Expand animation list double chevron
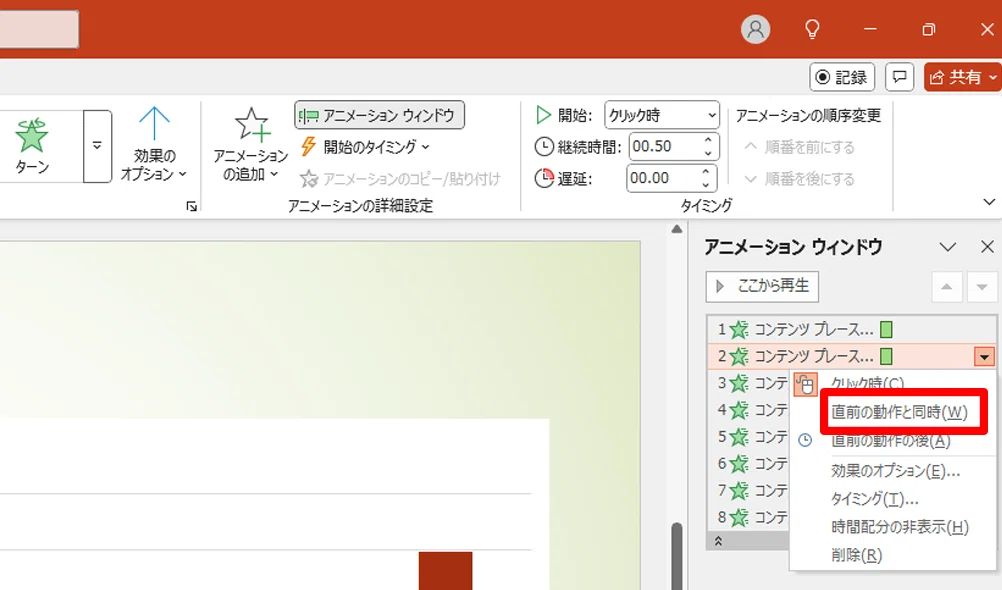Viewport: 1002px width, 590px height. pos(718,541)
